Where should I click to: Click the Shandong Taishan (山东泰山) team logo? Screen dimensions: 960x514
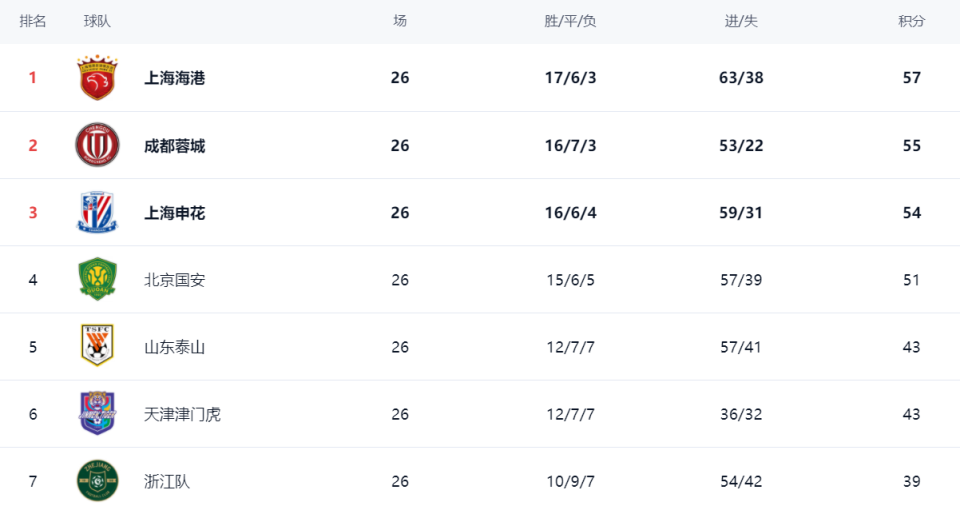click(97, 347)
